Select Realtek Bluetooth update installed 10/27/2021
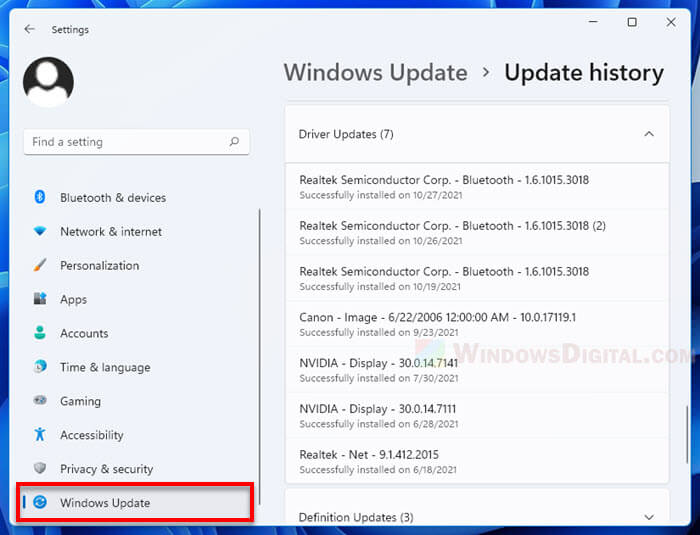Image resolution: width=700 pixels, height=535 pixels. tap(477, 186)
